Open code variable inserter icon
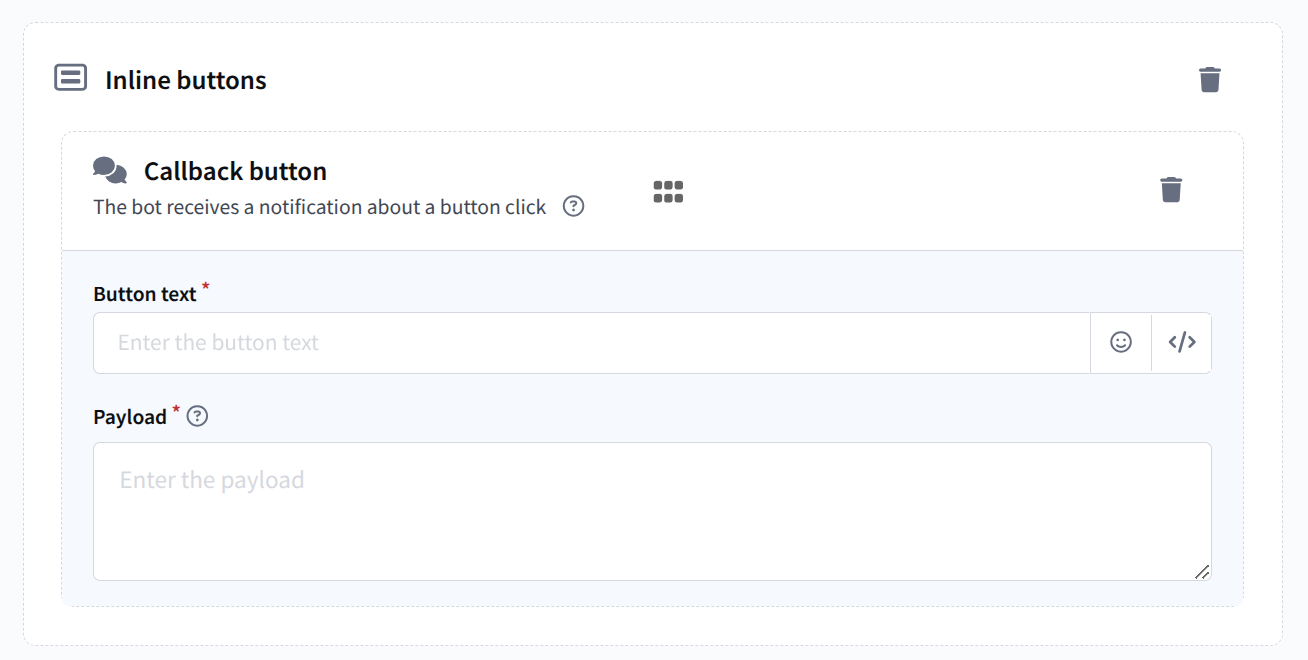This screenshot has height=660, width=1308. pos(1182,342)
